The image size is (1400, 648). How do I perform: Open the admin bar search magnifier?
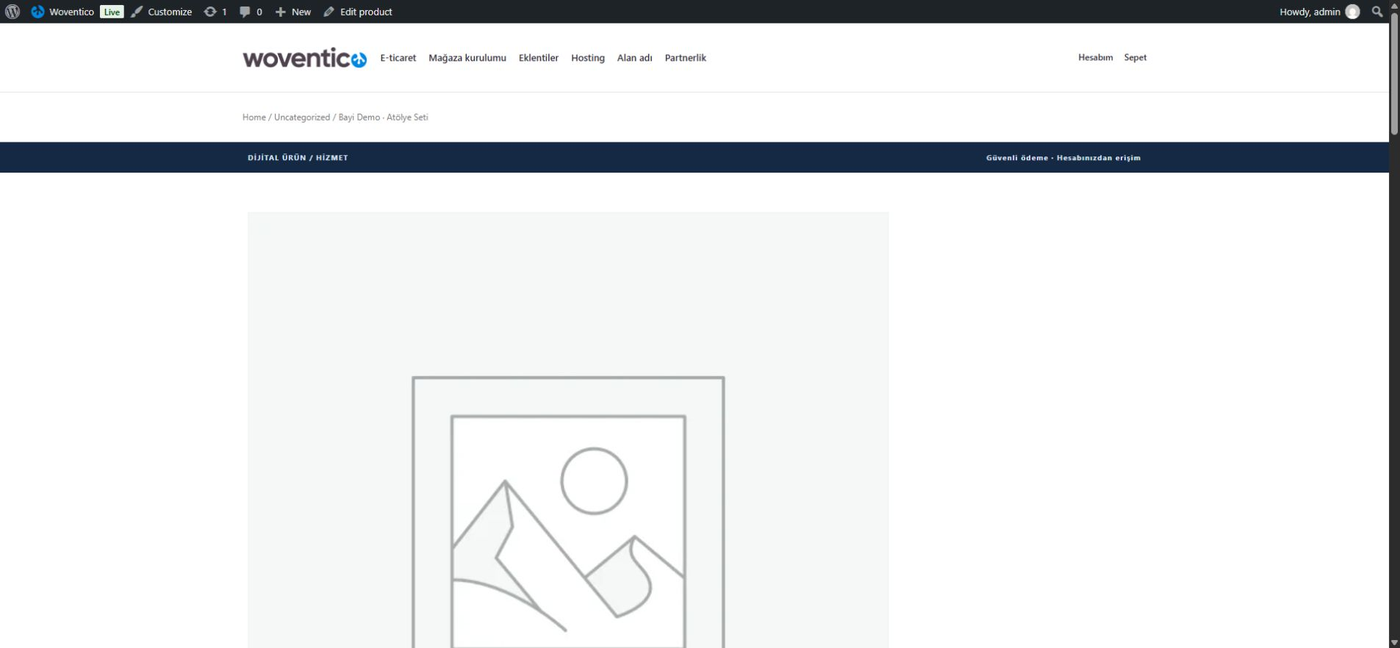click(x=1378, y=12)
